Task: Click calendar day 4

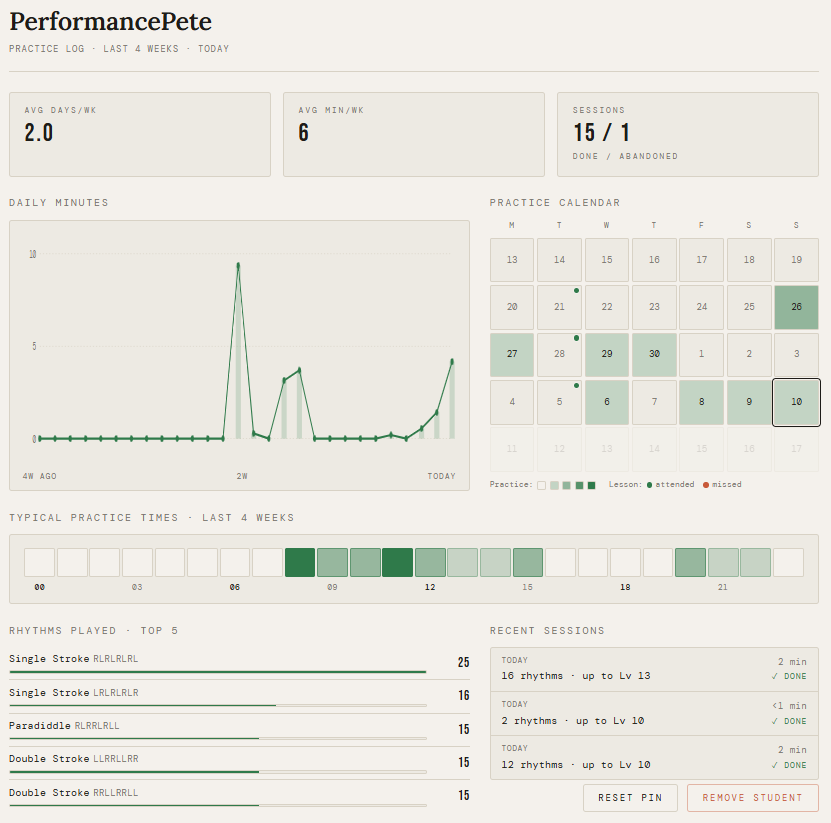Action: tap(512, 402)
